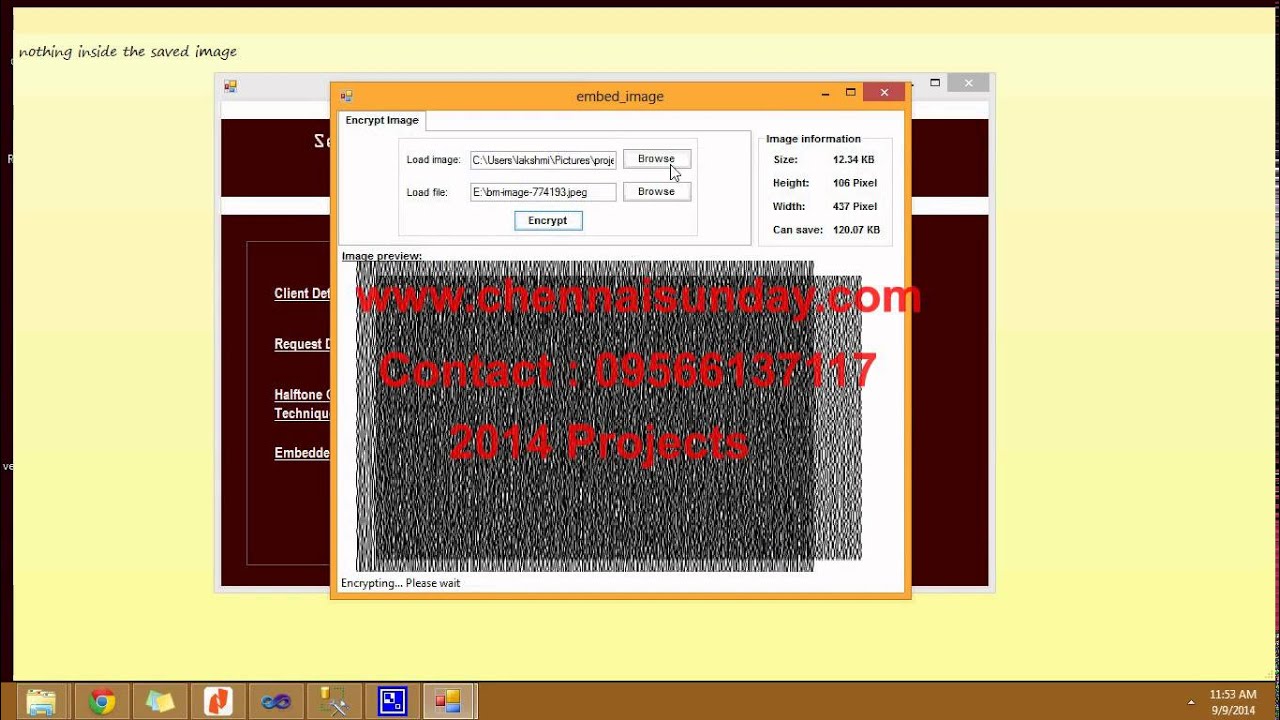Open the blue square app on taskbar
Viewport: 1280px width, 720px height.
coord(392,702)
